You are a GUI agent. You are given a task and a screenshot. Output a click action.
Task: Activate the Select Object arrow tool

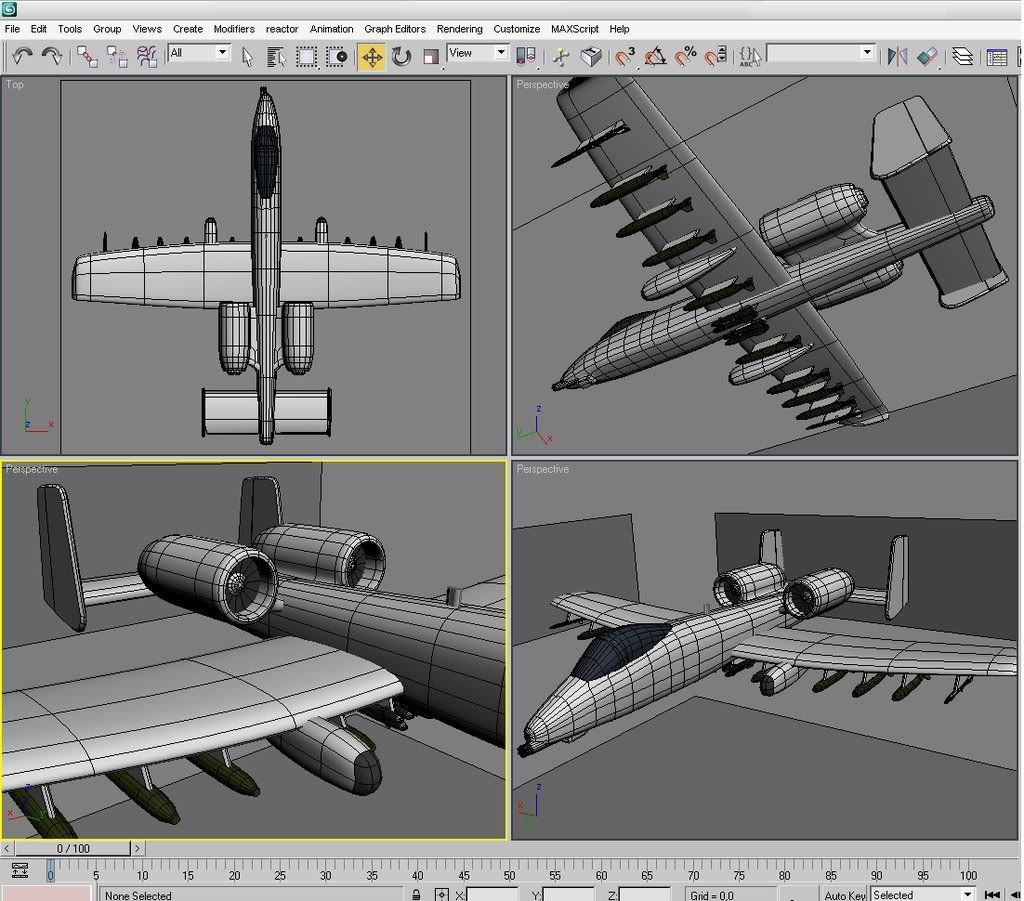(x=247, y=56)
